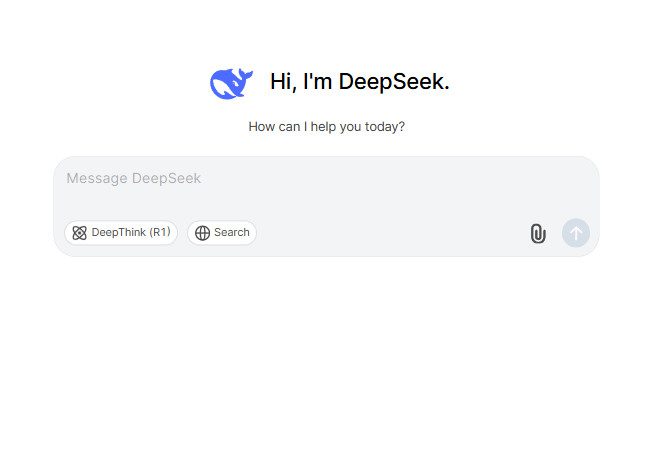Viewport: 650px width, 450px height.
Task: Toggle DeepThink (R1) reasoning mode
Action: click(x=121, y=233)
